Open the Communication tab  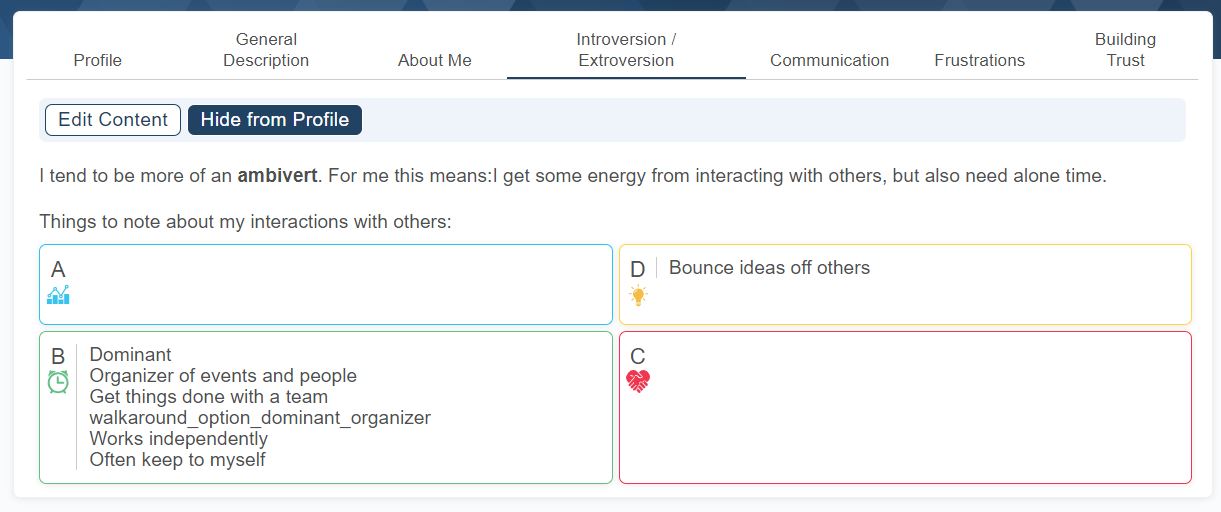pos(829,60)
